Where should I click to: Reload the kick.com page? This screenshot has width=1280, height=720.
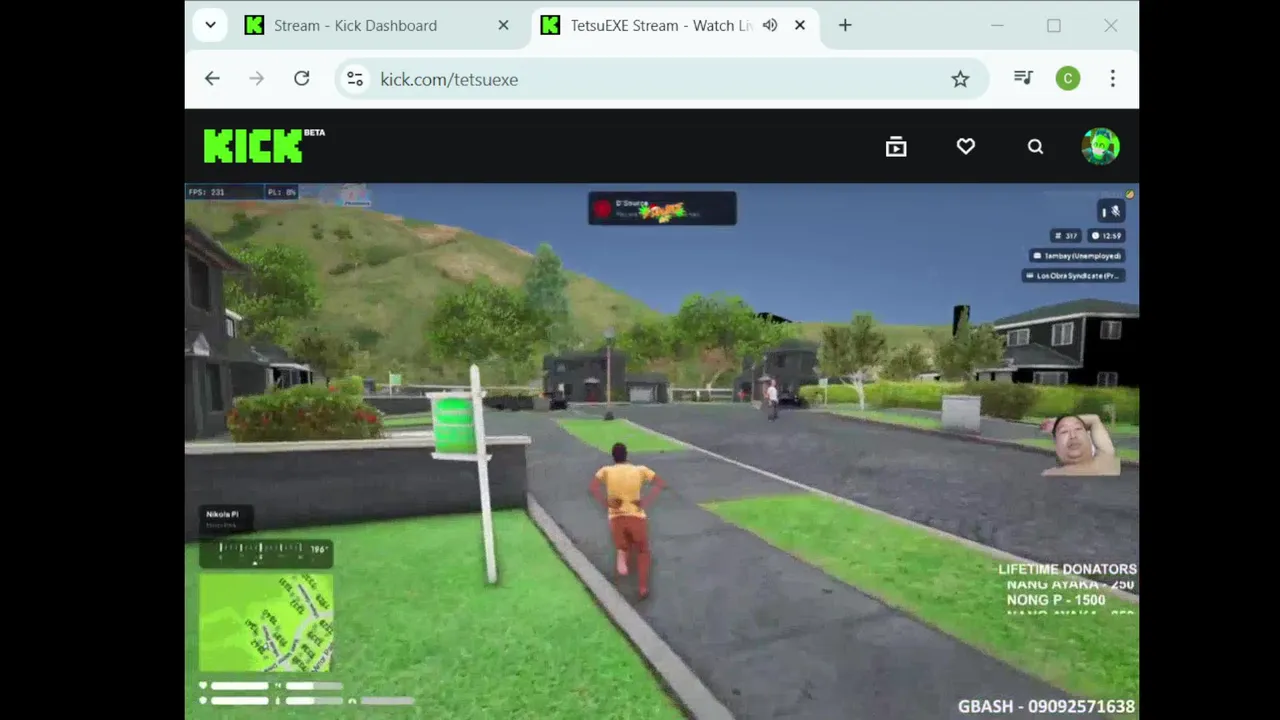(302, 79)
